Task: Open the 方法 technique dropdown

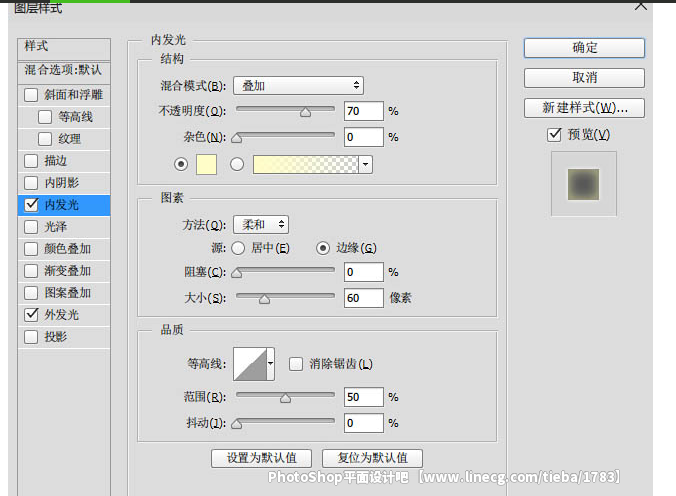Action: click(x=261, y=225)
